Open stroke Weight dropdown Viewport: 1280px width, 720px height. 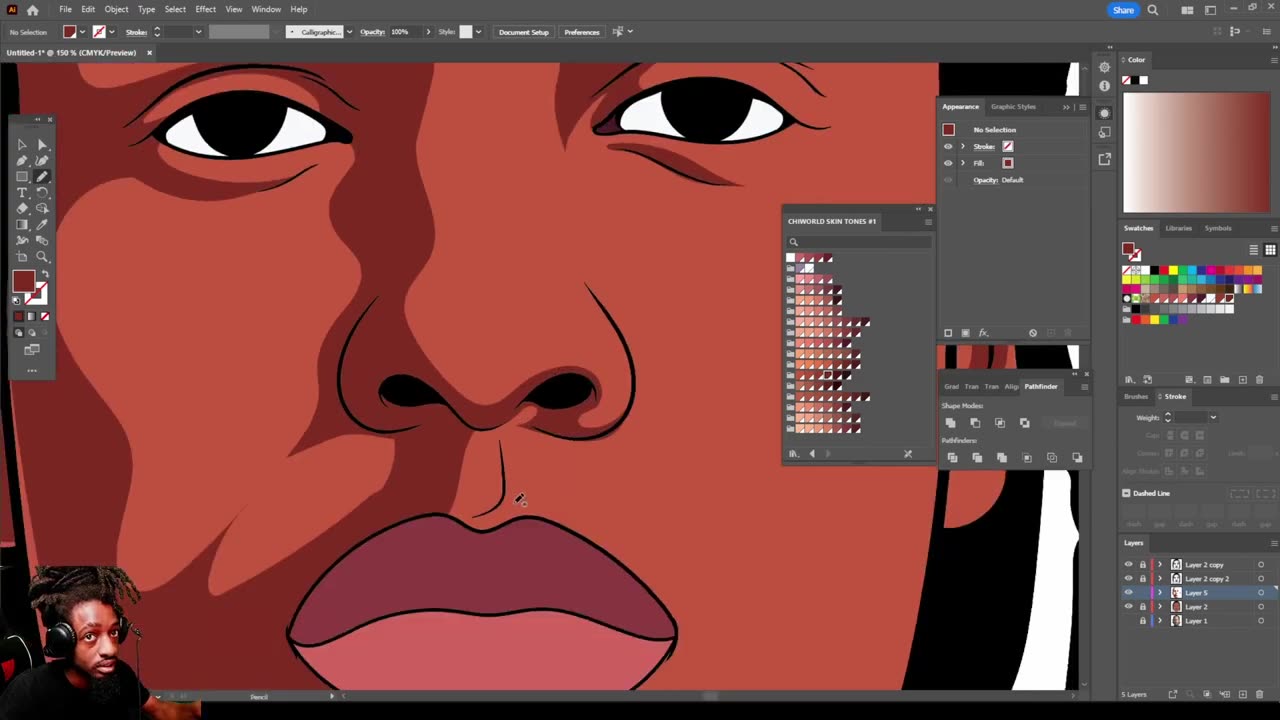pyautogui.click(x=1213, y=418)
